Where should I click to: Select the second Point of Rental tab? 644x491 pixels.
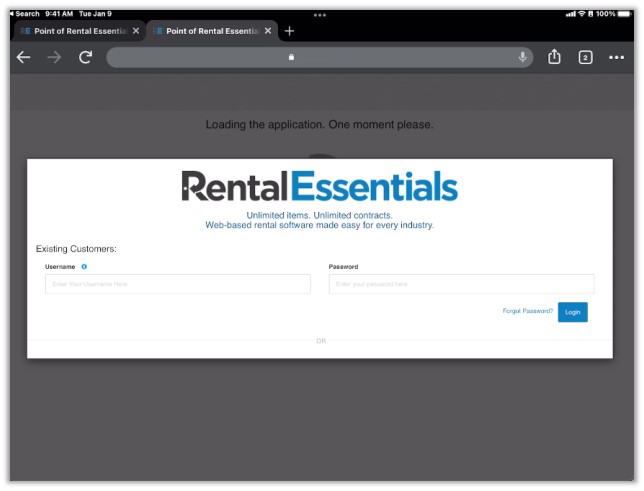point(204,31)
